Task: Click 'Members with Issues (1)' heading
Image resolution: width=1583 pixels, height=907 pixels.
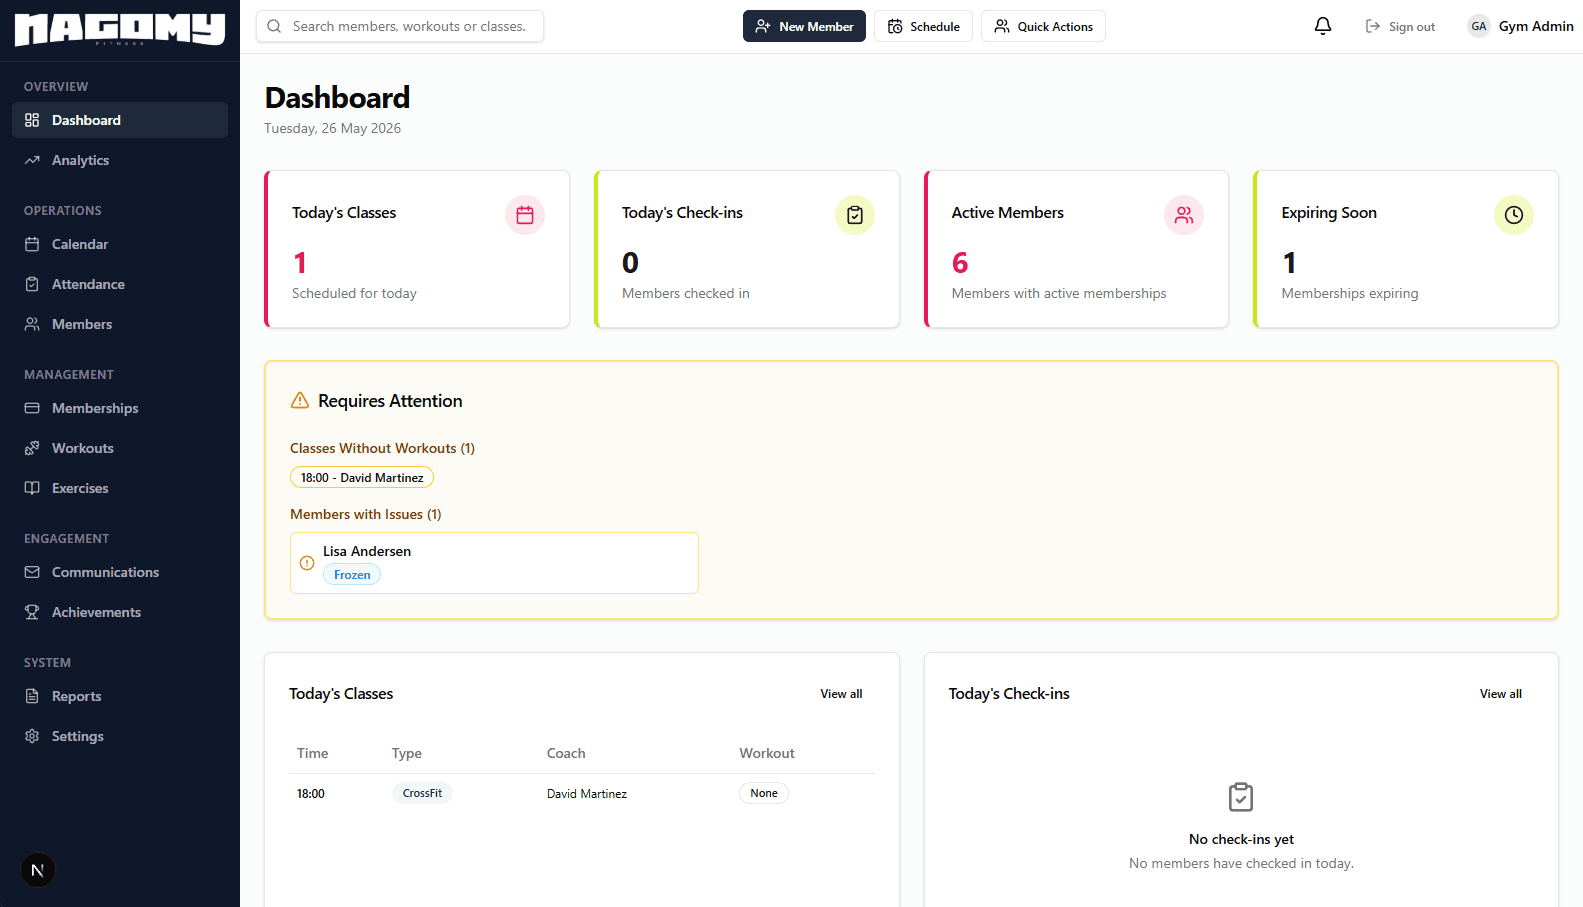Action: click(x=366, y=514)
